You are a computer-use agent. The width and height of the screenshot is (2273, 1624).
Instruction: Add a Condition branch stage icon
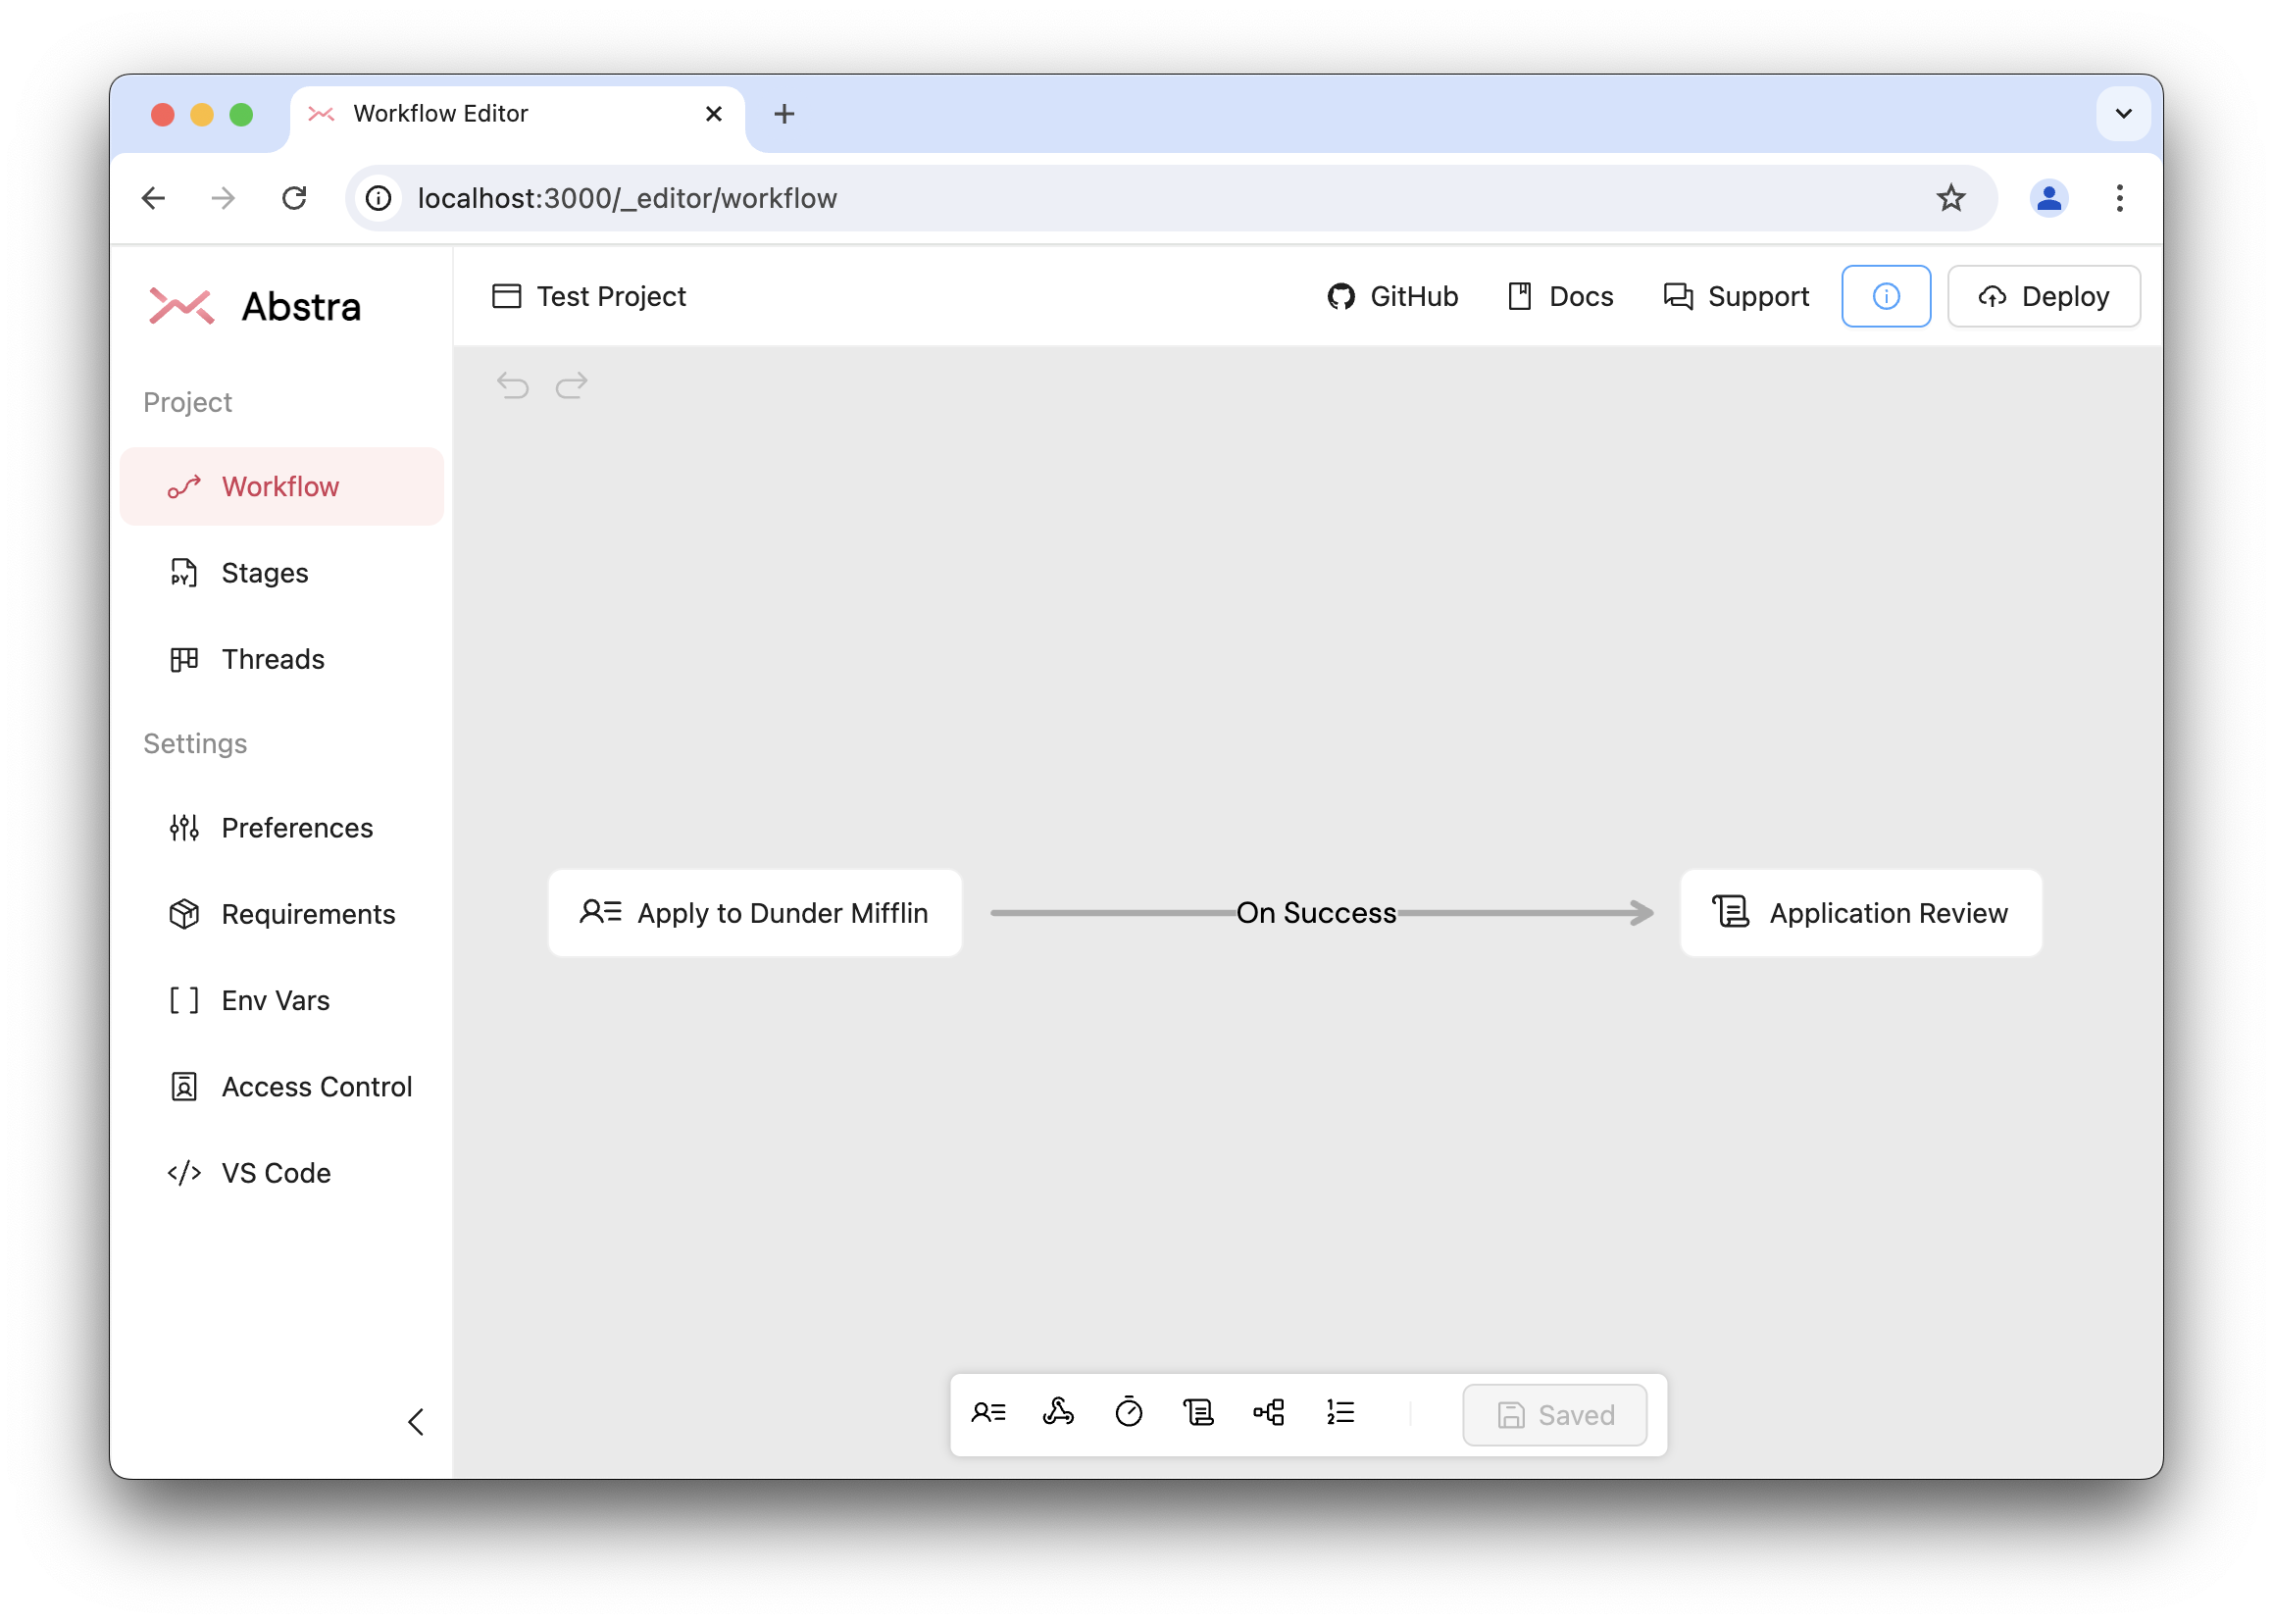(1268, 1412)
